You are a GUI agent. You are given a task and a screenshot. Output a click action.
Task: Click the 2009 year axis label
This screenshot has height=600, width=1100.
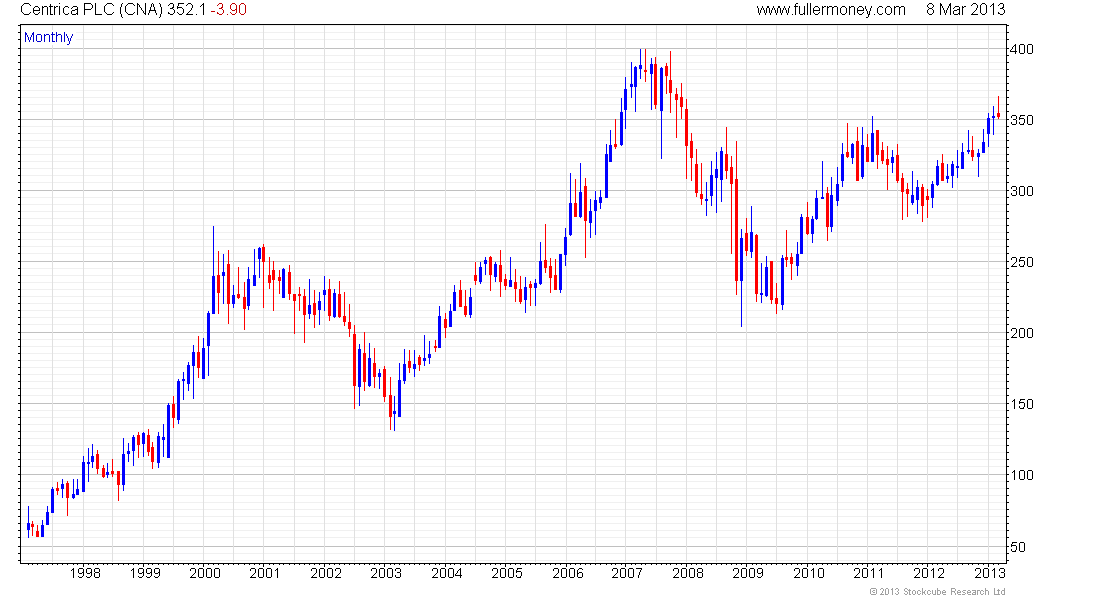[748, 573]
